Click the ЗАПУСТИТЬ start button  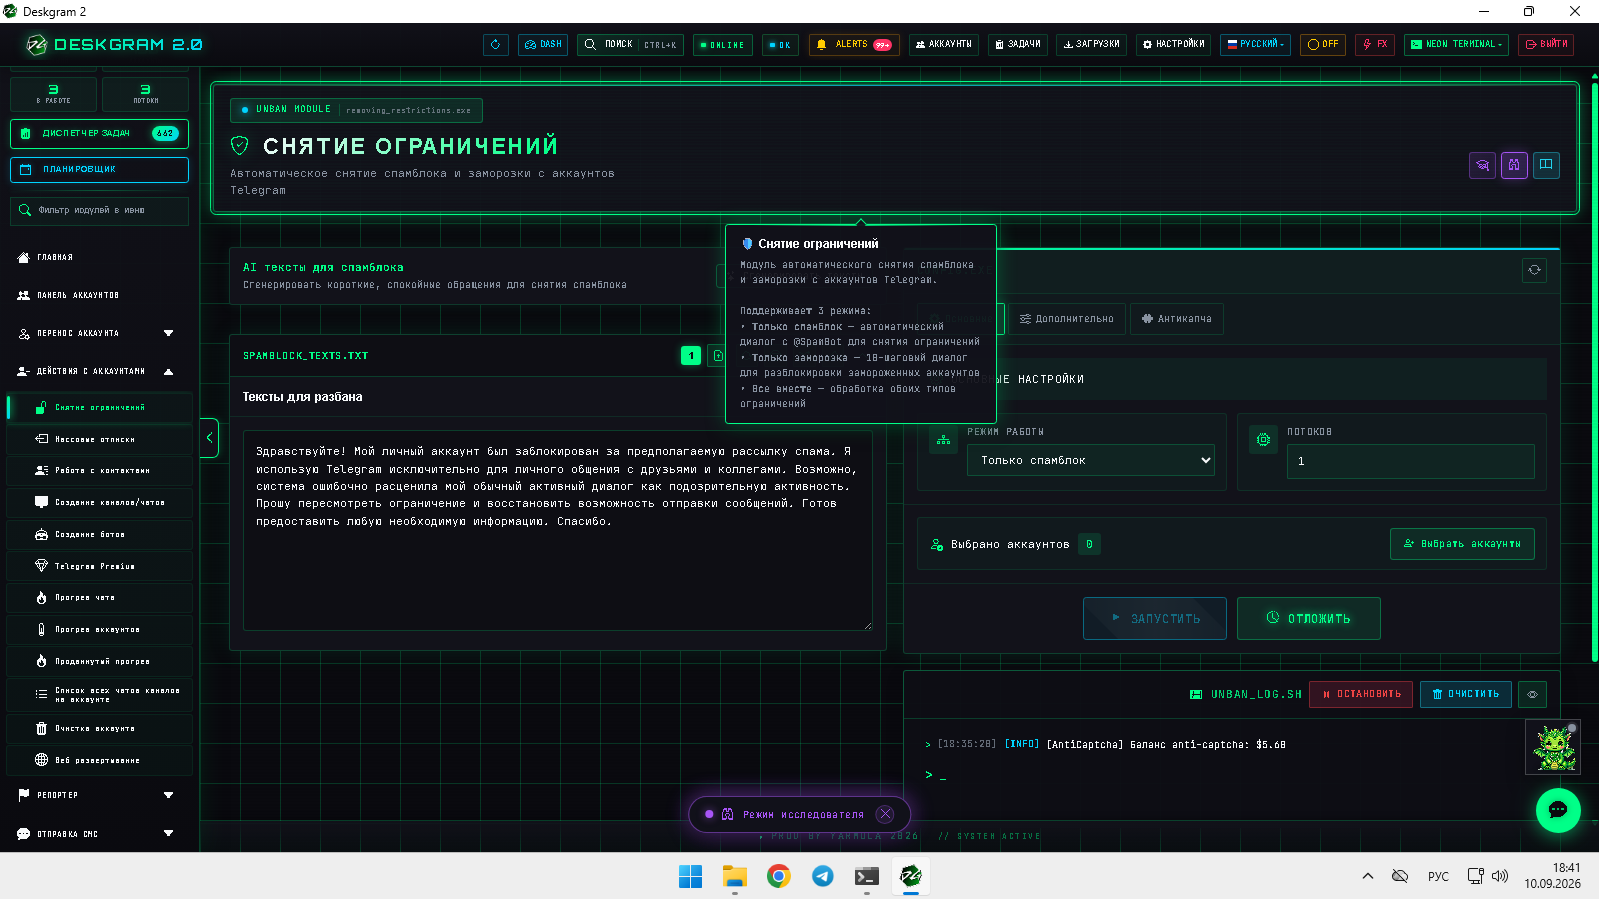[x=1155, y=619]
